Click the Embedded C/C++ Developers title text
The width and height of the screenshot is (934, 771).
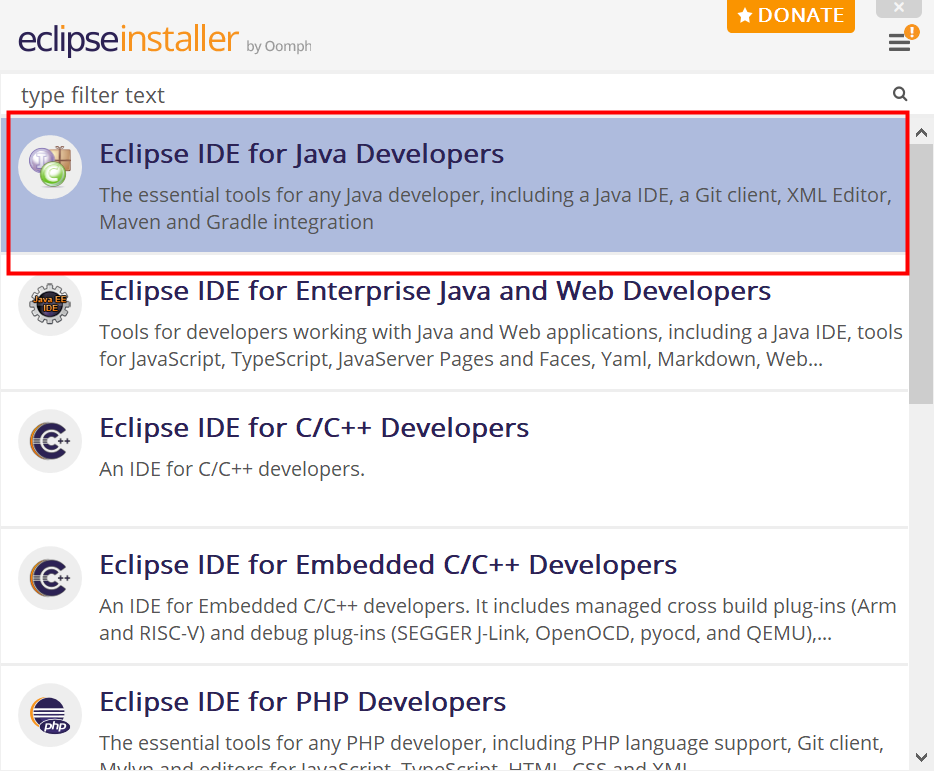pos(386,564)
